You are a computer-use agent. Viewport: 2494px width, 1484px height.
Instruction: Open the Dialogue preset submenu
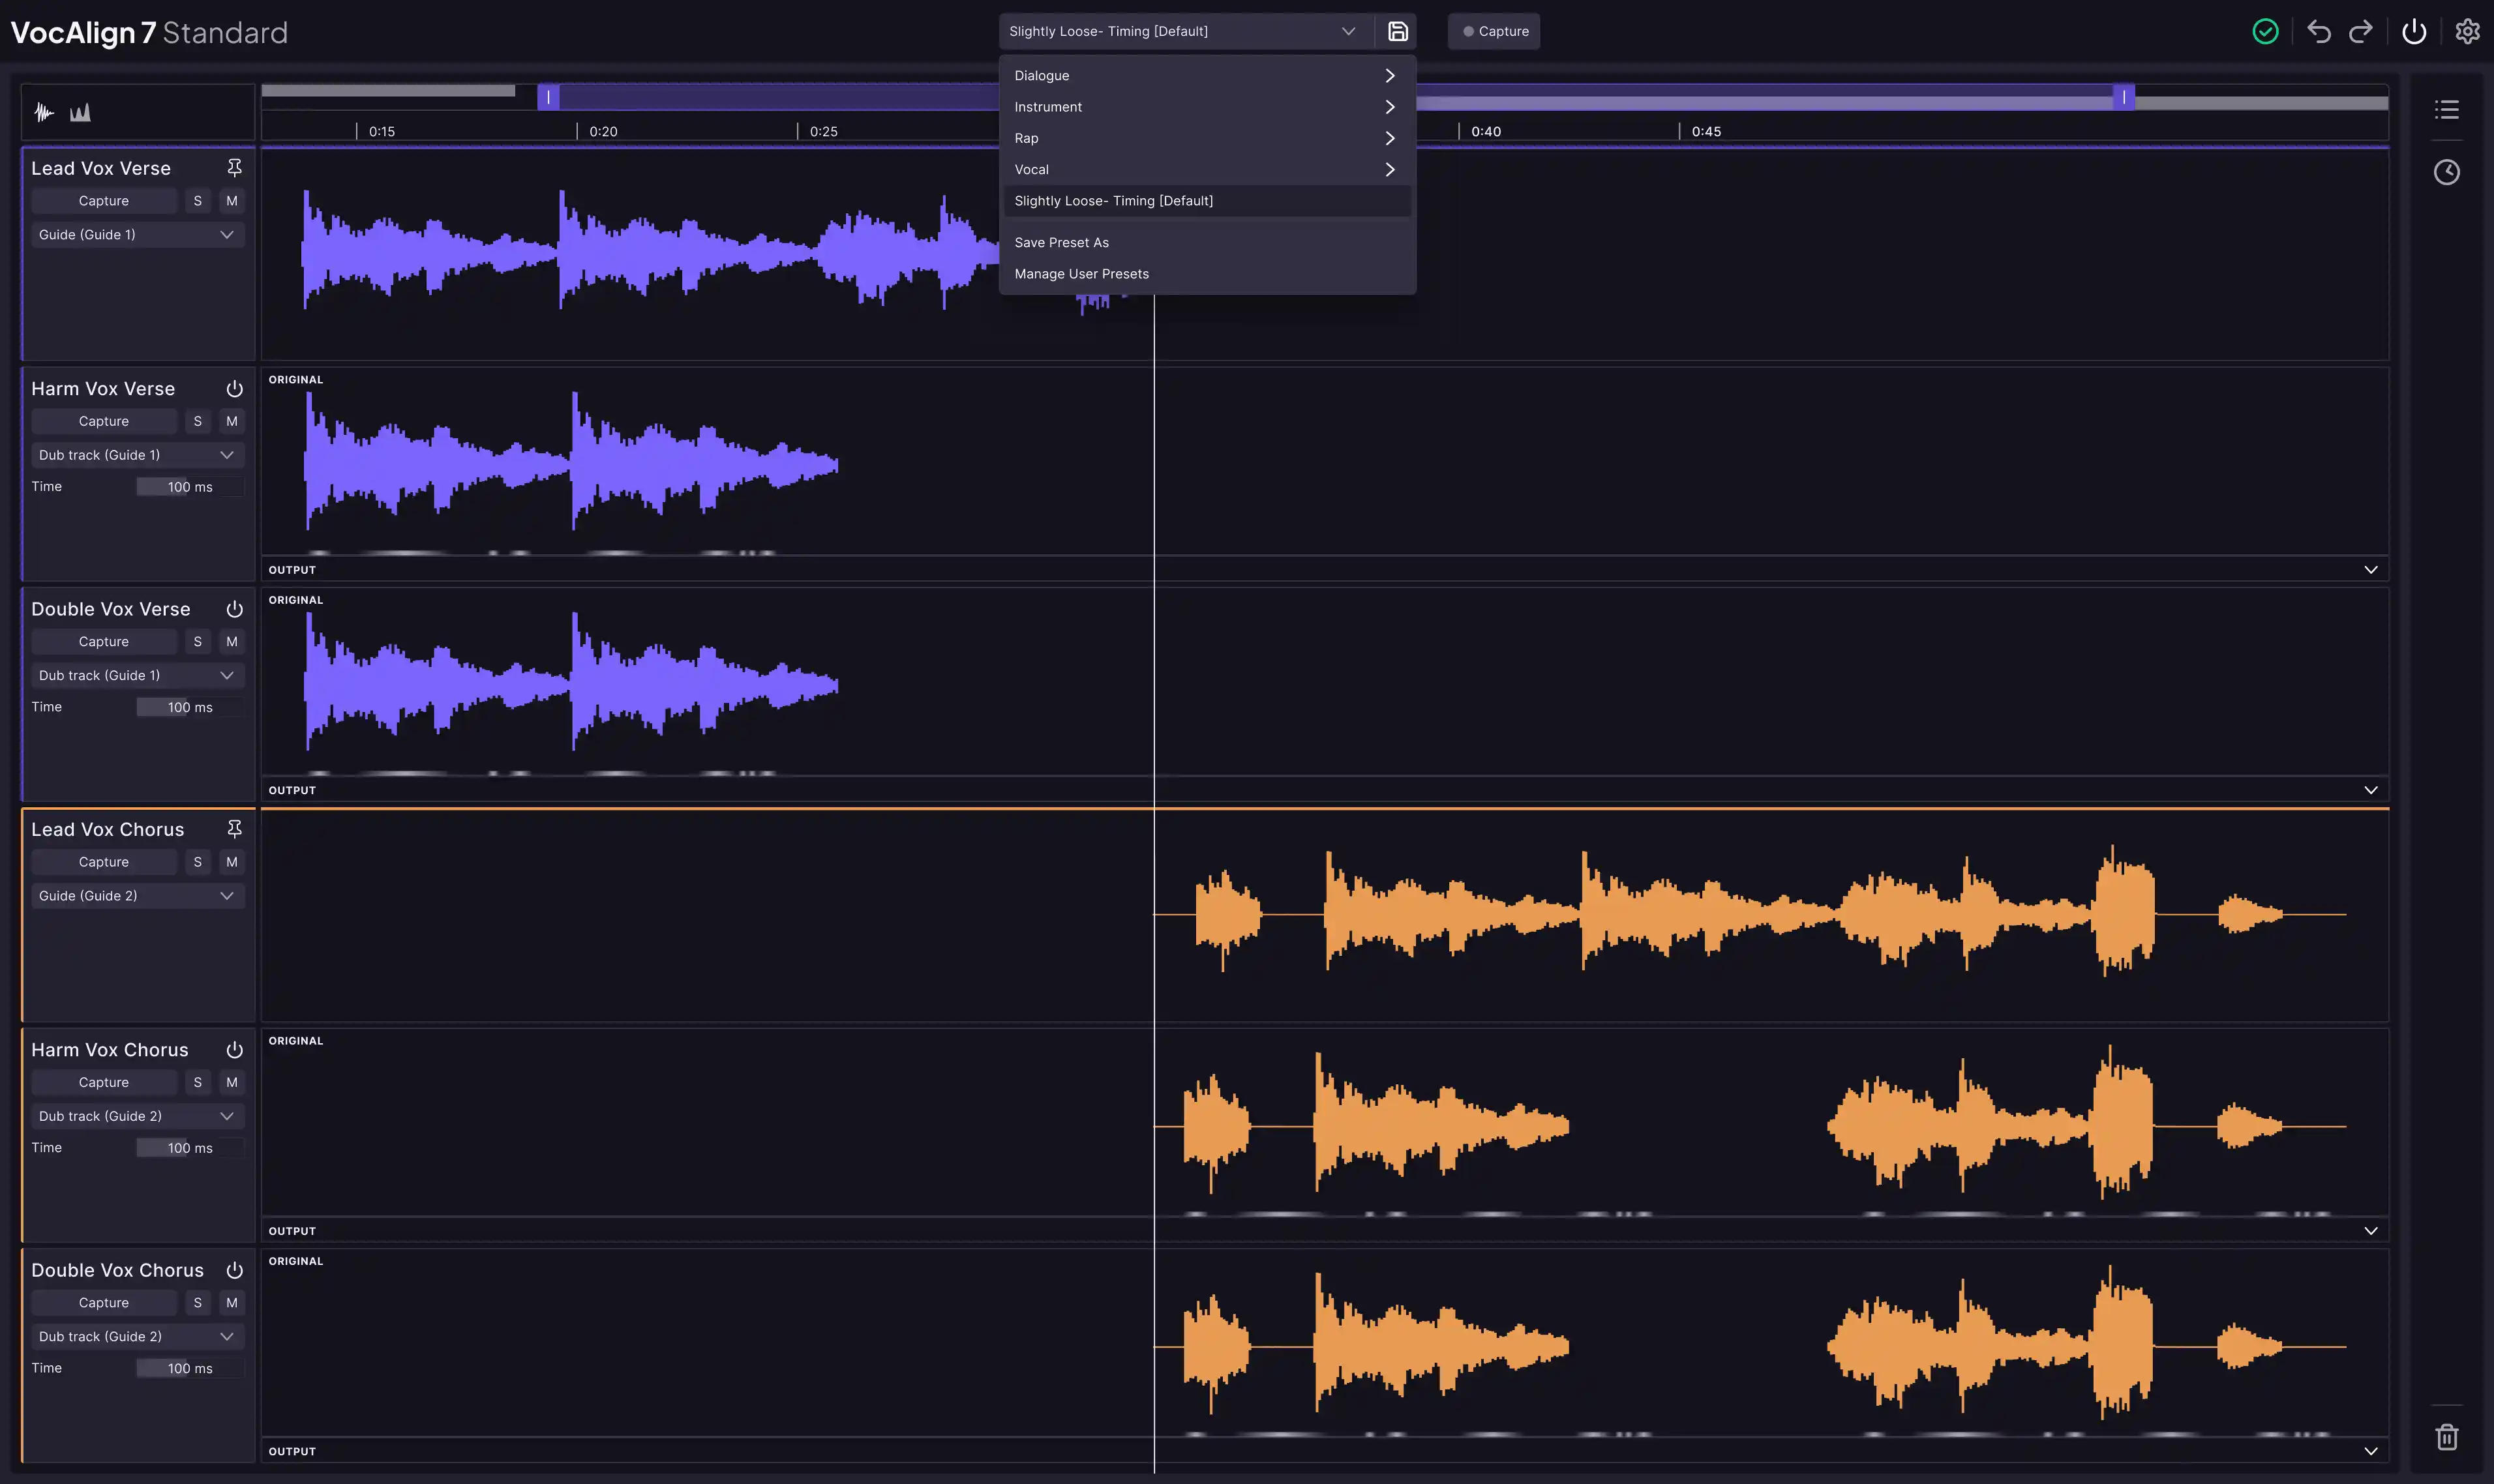pyautogui.click(x=1207, y=75)
